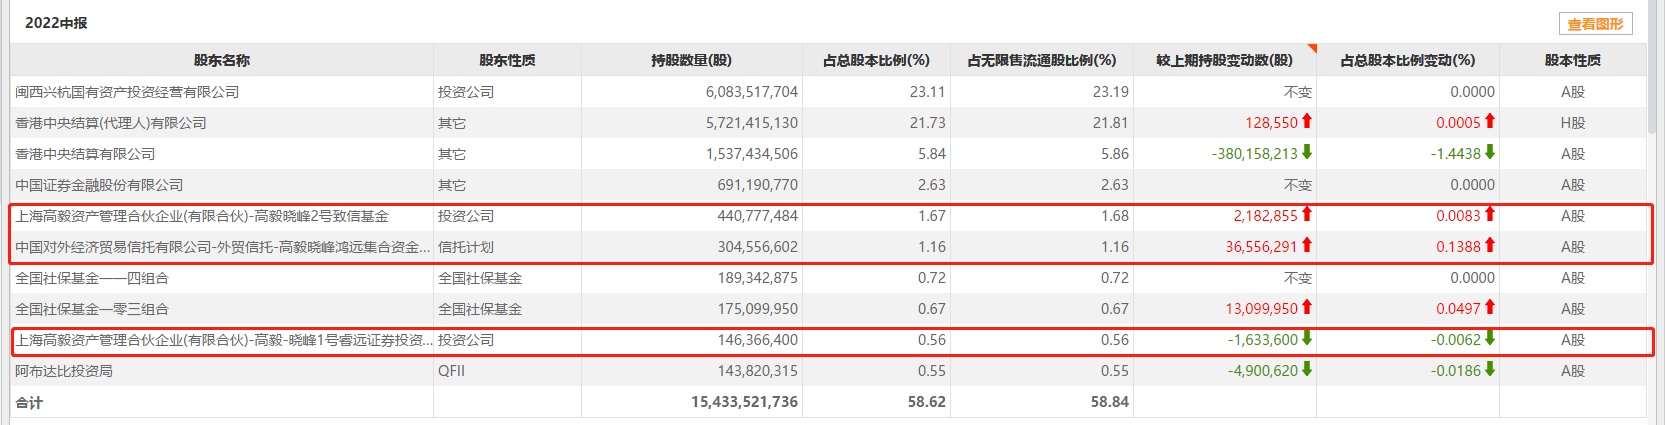Open 香港中央结算(代理人)有限公司 shareholder entry
This screenshot has height=425, width=1665.
point(111,123)
